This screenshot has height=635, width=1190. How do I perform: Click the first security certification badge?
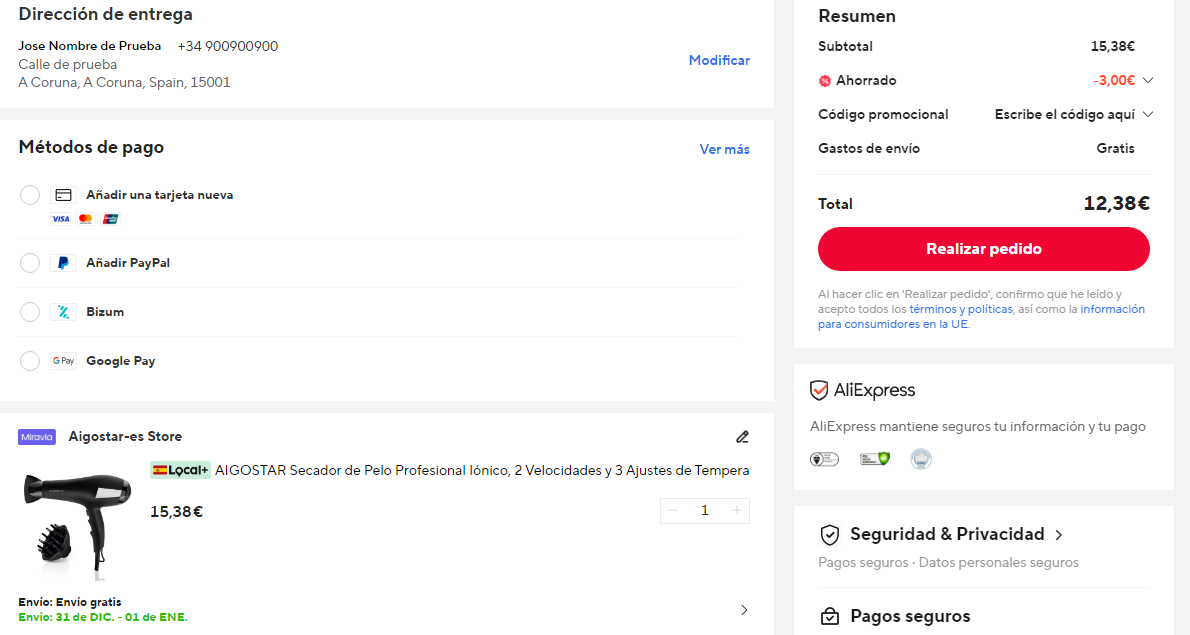[x=824, y=459]
